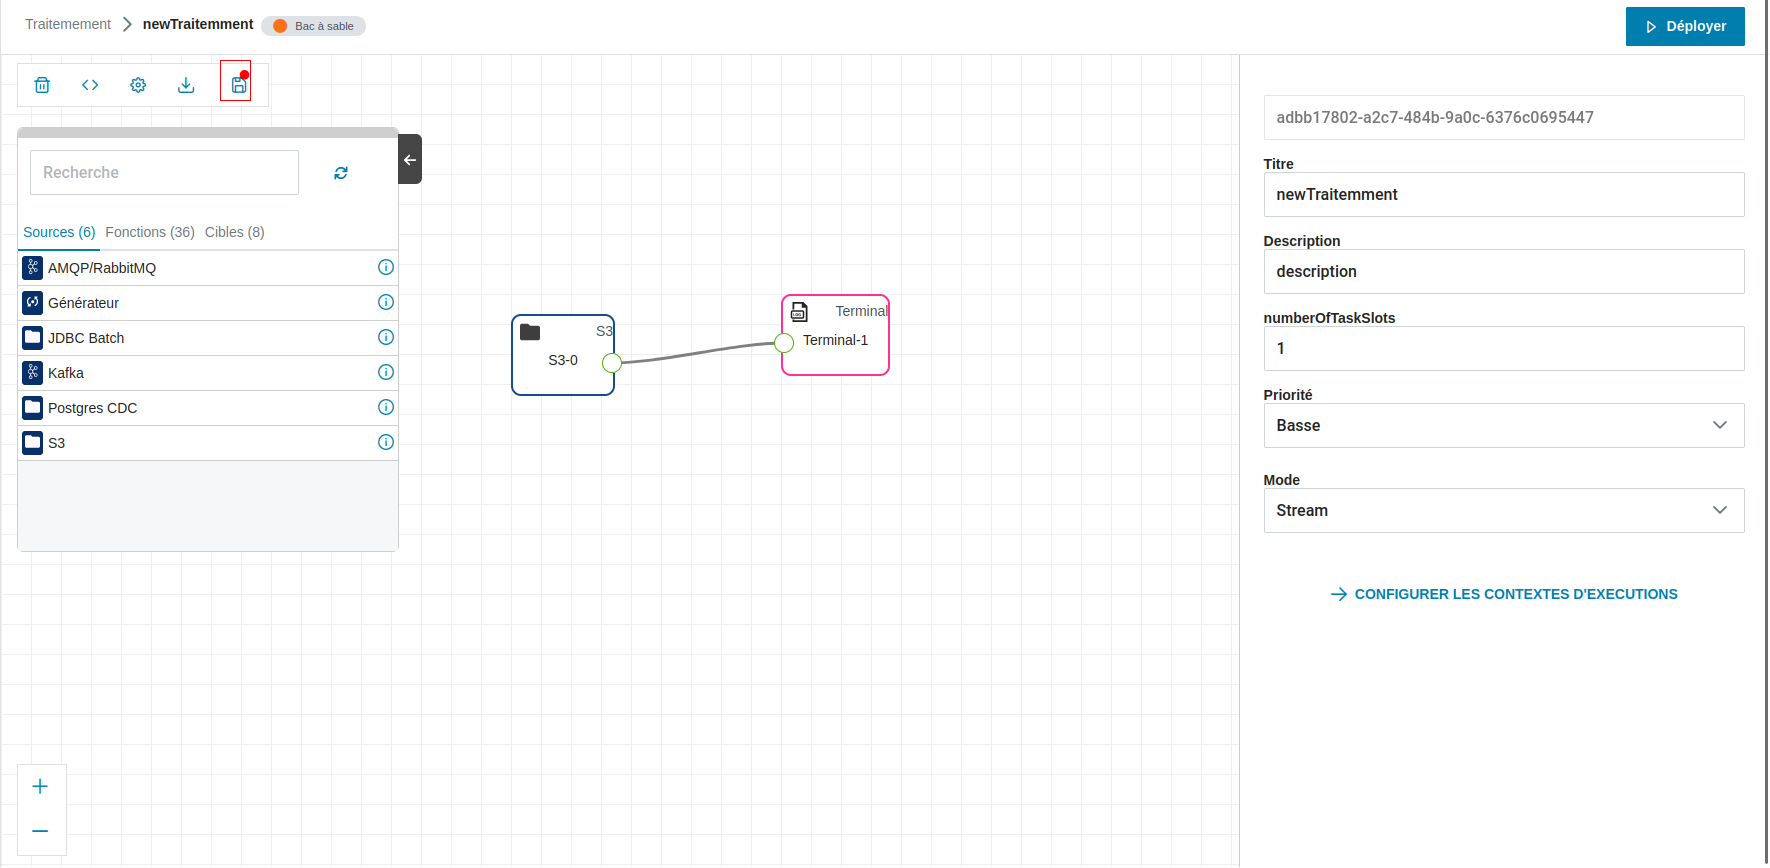
Task: Go to Traitement breadcrumb
Action: [x=68, y=24]
